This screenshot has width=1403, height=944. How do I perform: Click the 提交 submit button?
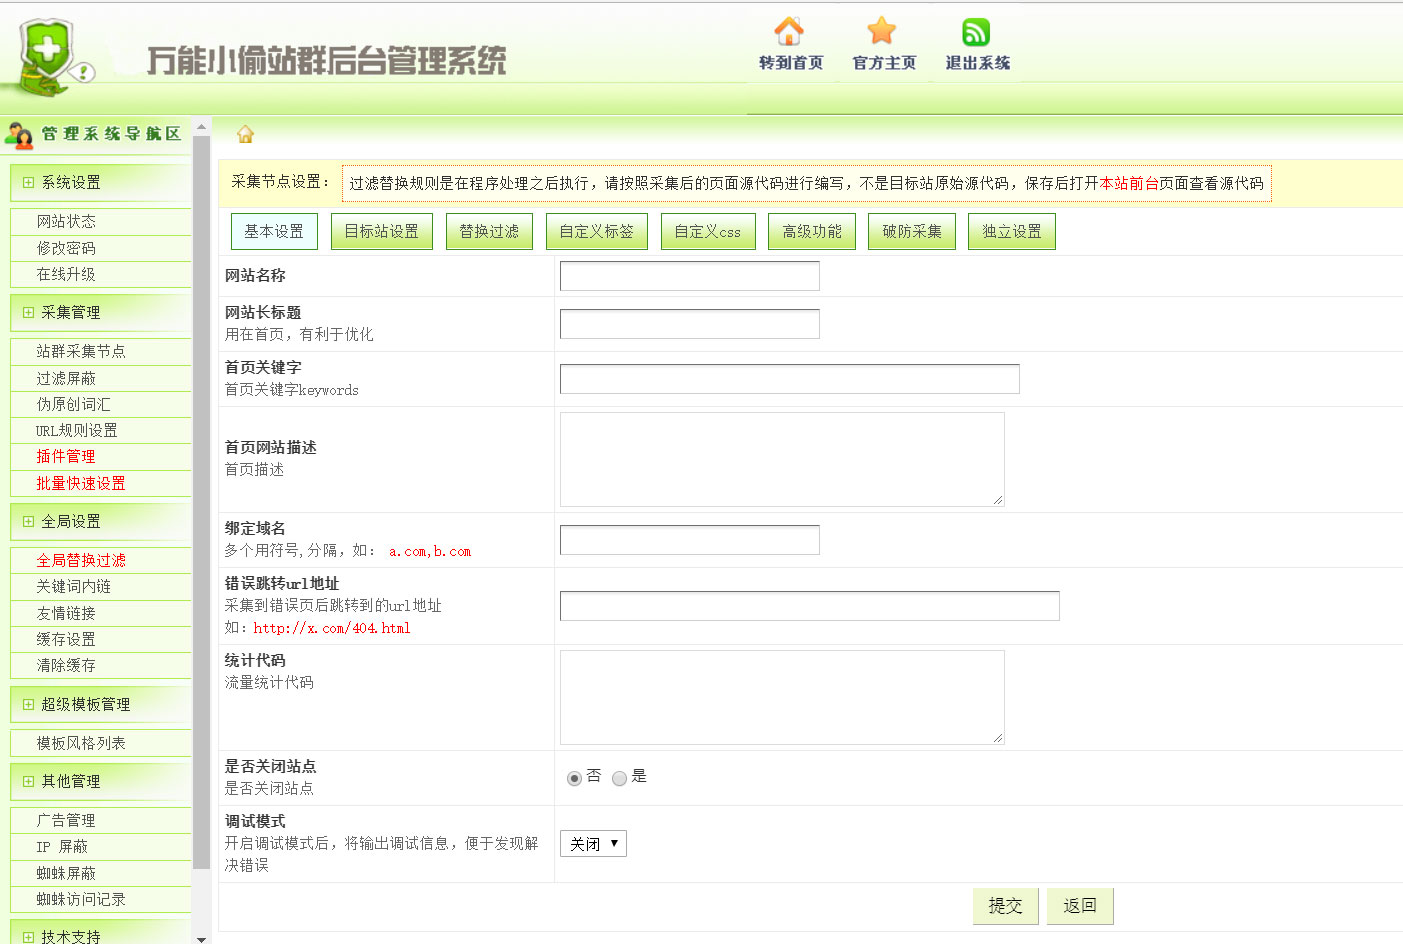(1005, 906)
